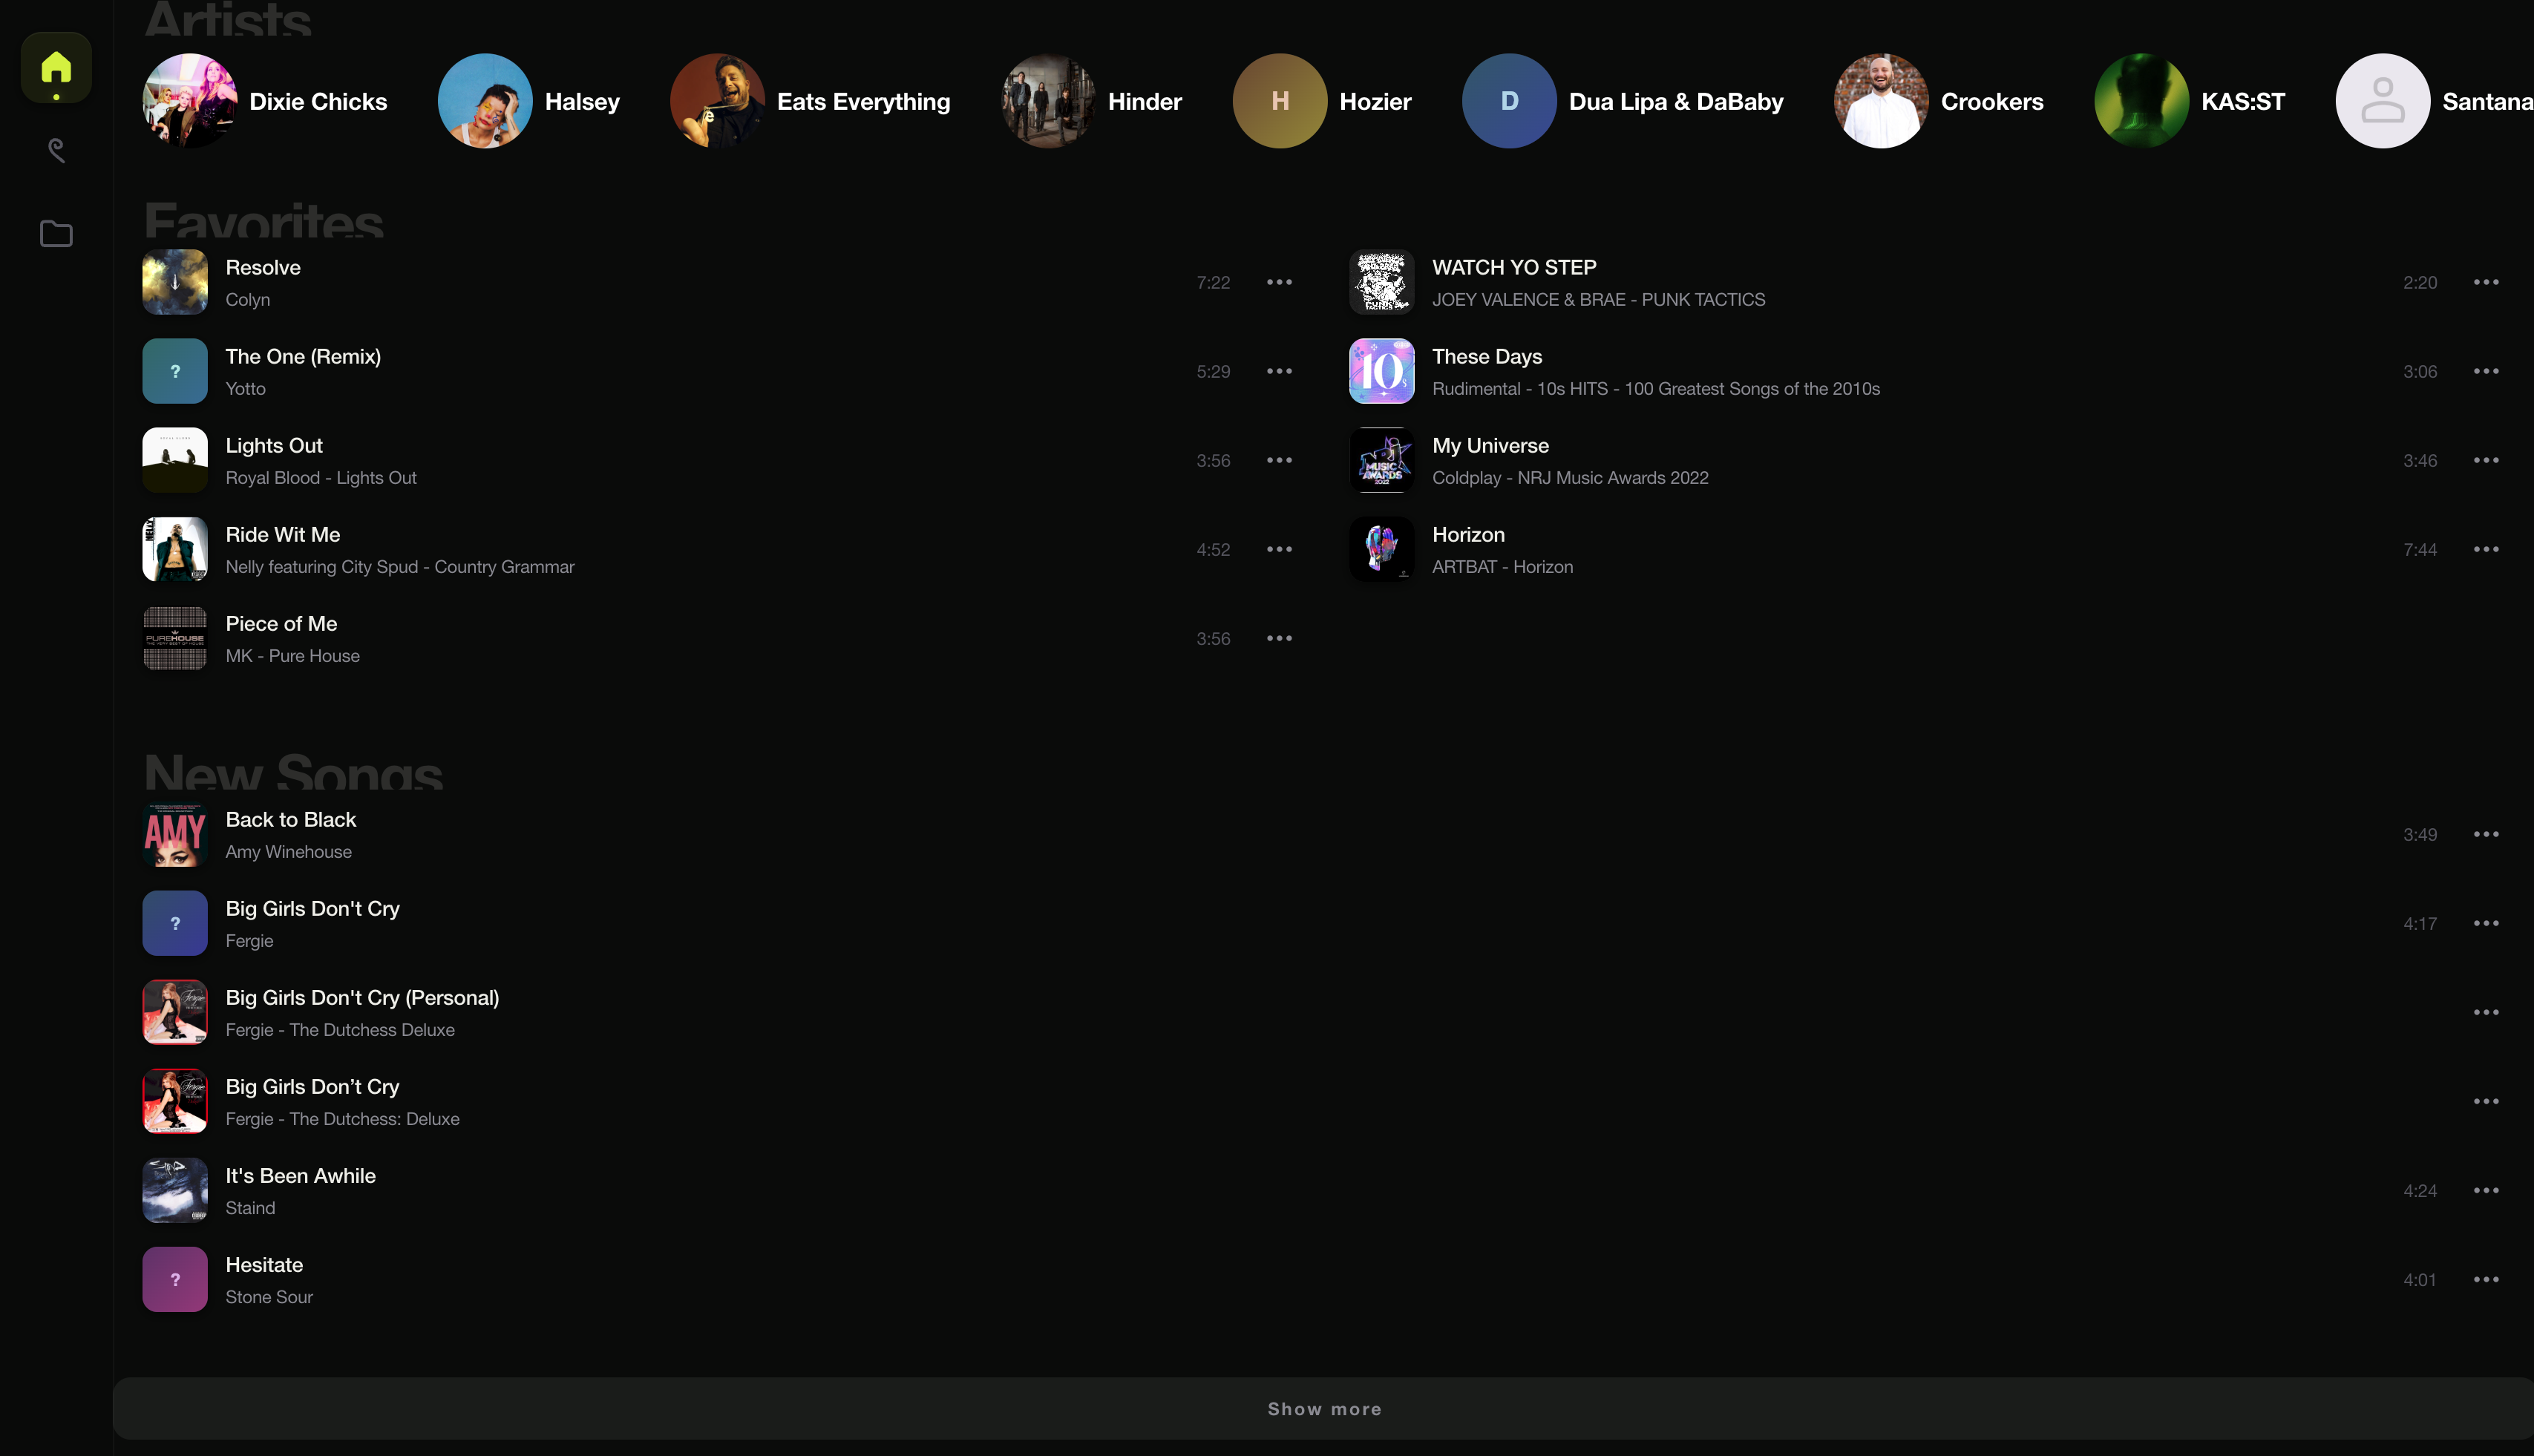Select song title Hesitate

click(264, 1264)
